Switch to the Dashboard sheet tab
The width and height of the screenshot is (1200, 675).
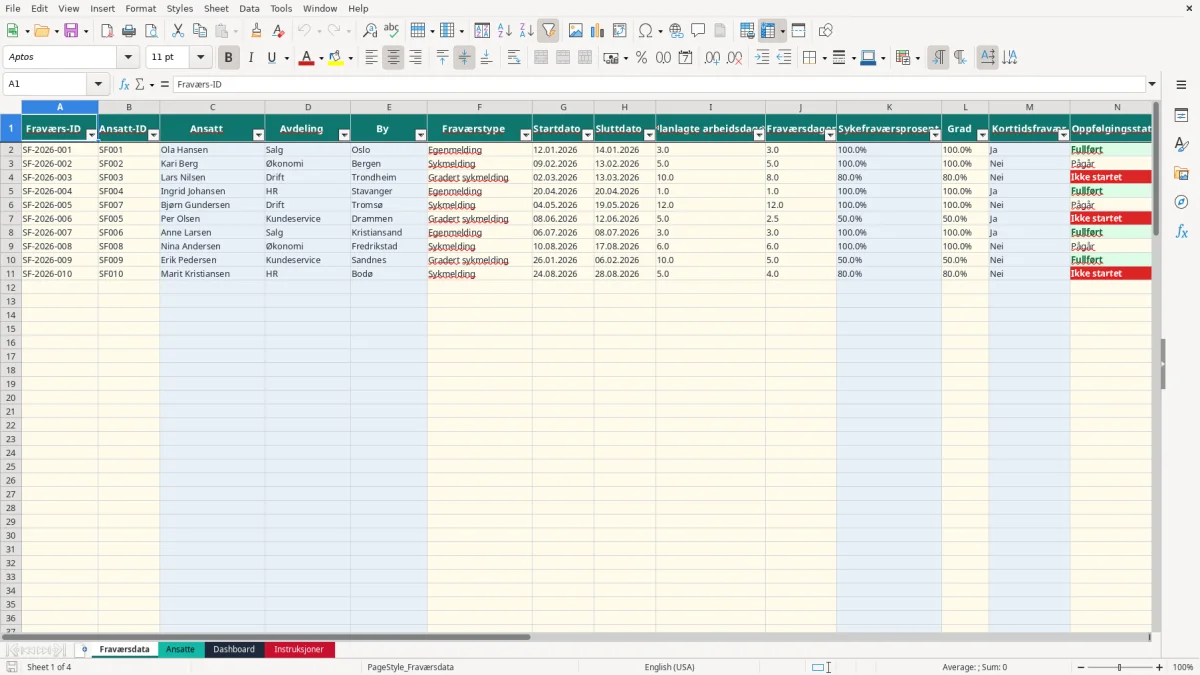234,650
